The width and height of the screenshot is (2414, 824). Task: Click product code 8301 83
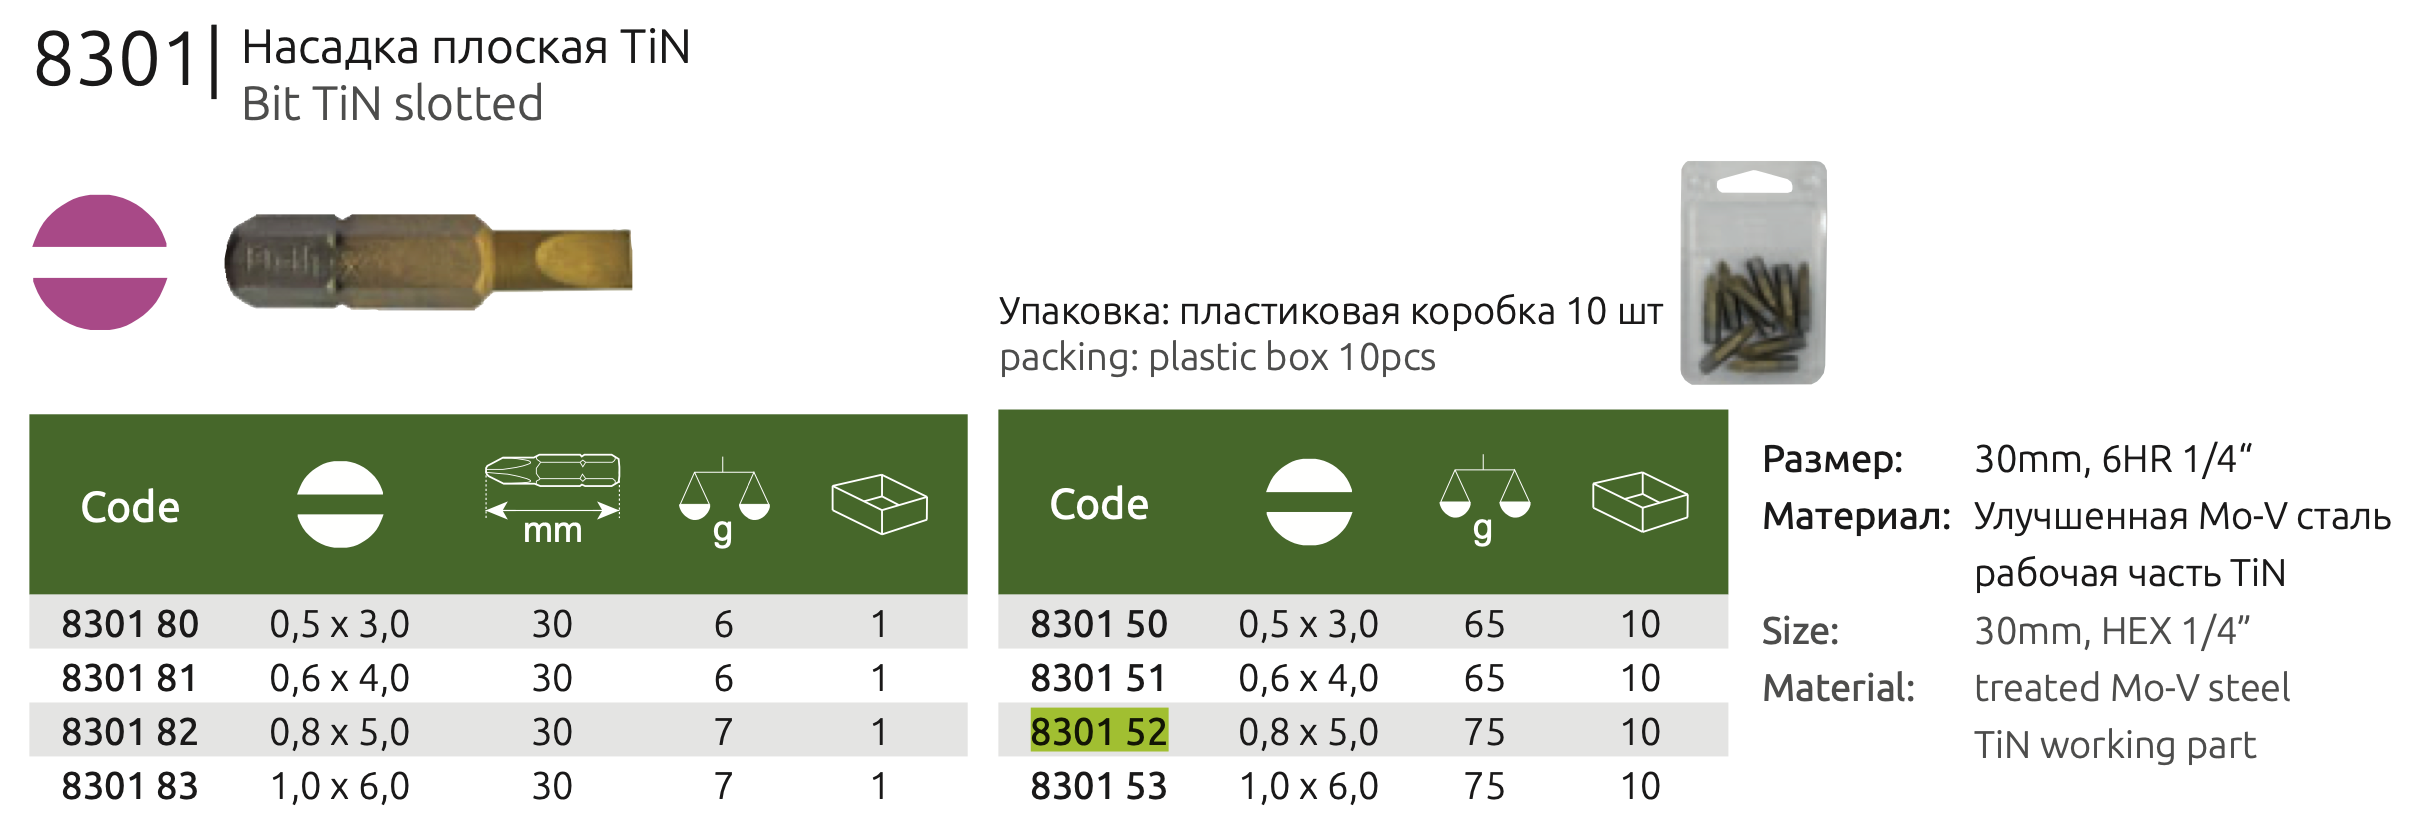pos(130,786)
